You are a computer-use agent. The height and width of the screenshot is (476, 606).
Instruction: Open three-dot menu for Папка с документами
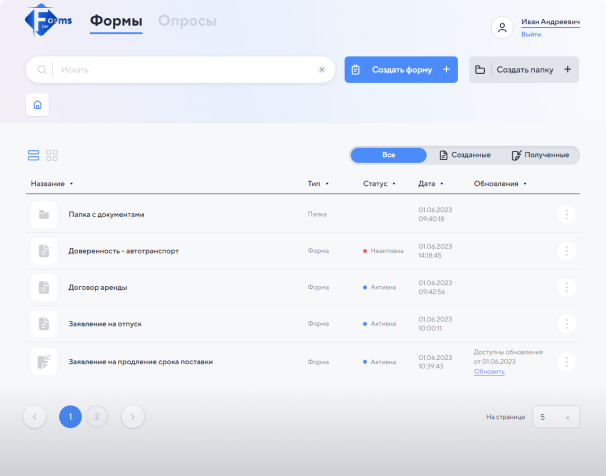click(567, 214)
